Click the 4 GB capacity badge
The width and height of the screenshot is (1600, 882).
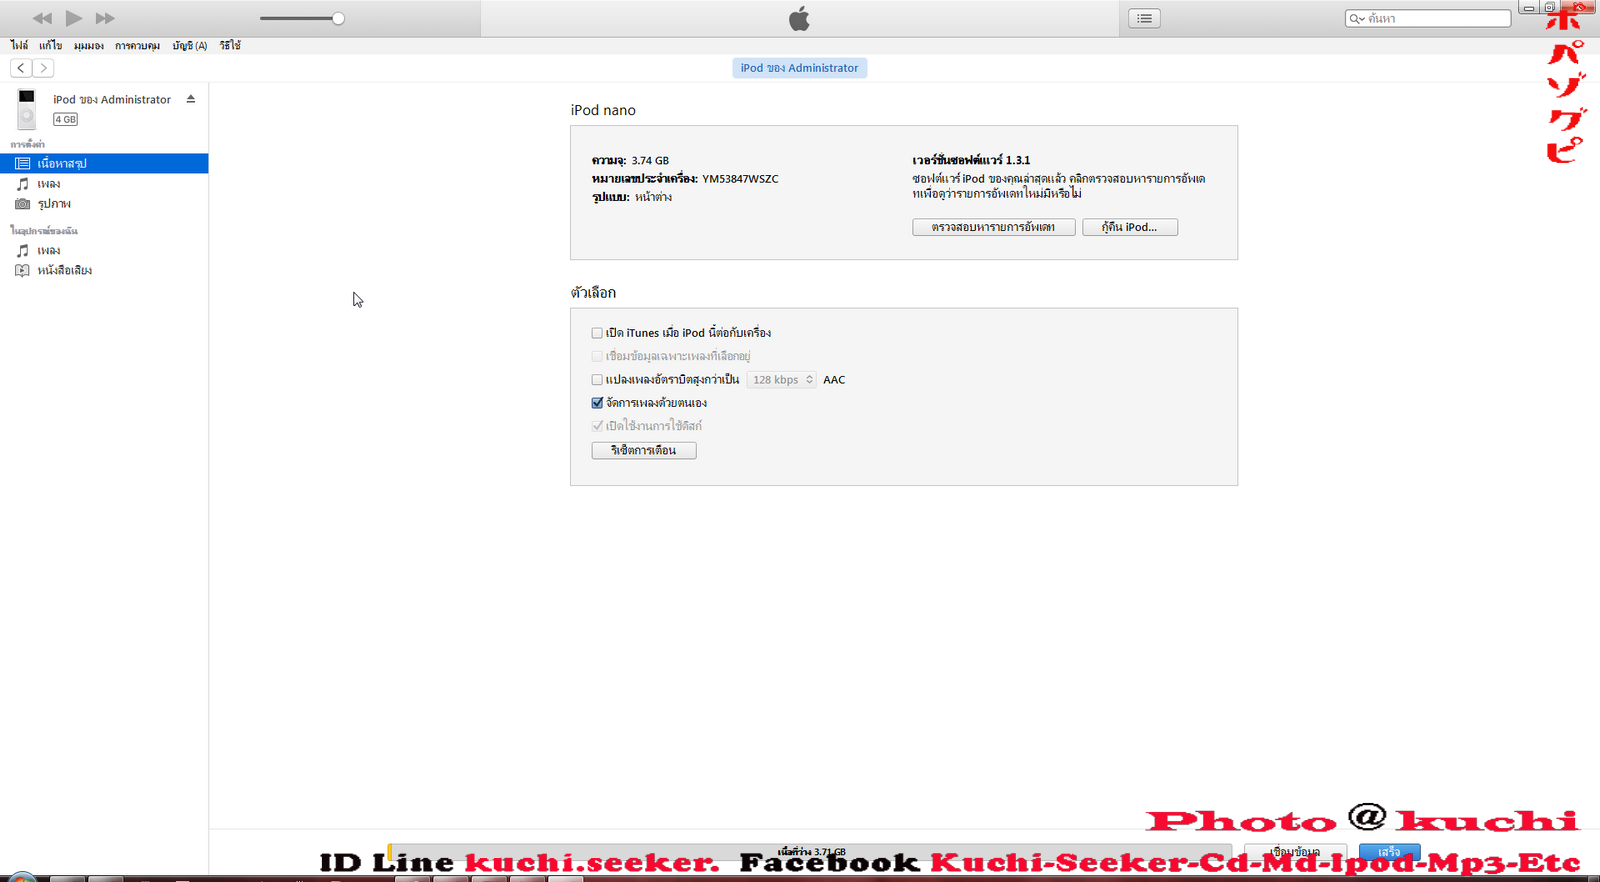[x=65, y=119]
